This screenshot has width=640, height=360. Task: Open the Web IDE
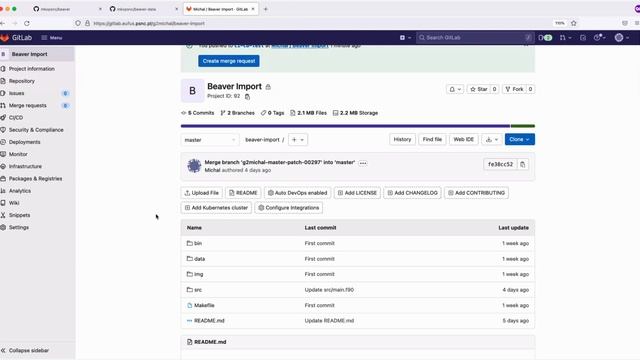[464, 140]
